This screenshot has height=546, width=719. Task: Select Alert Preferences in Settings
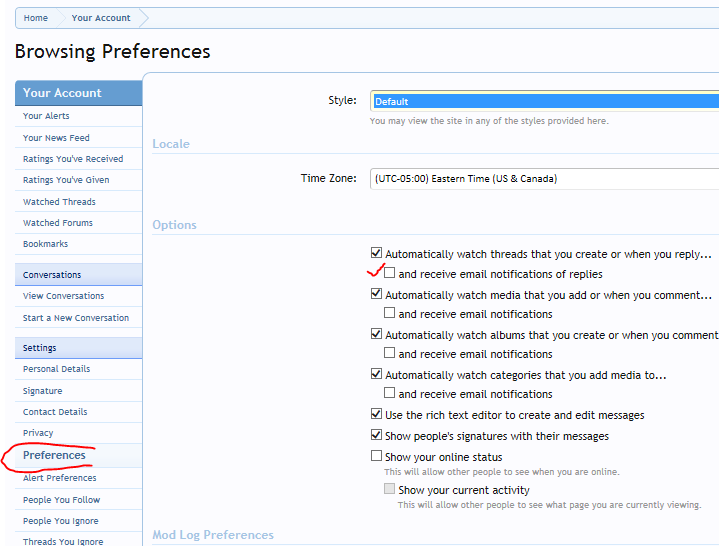(x=59, y=478)
